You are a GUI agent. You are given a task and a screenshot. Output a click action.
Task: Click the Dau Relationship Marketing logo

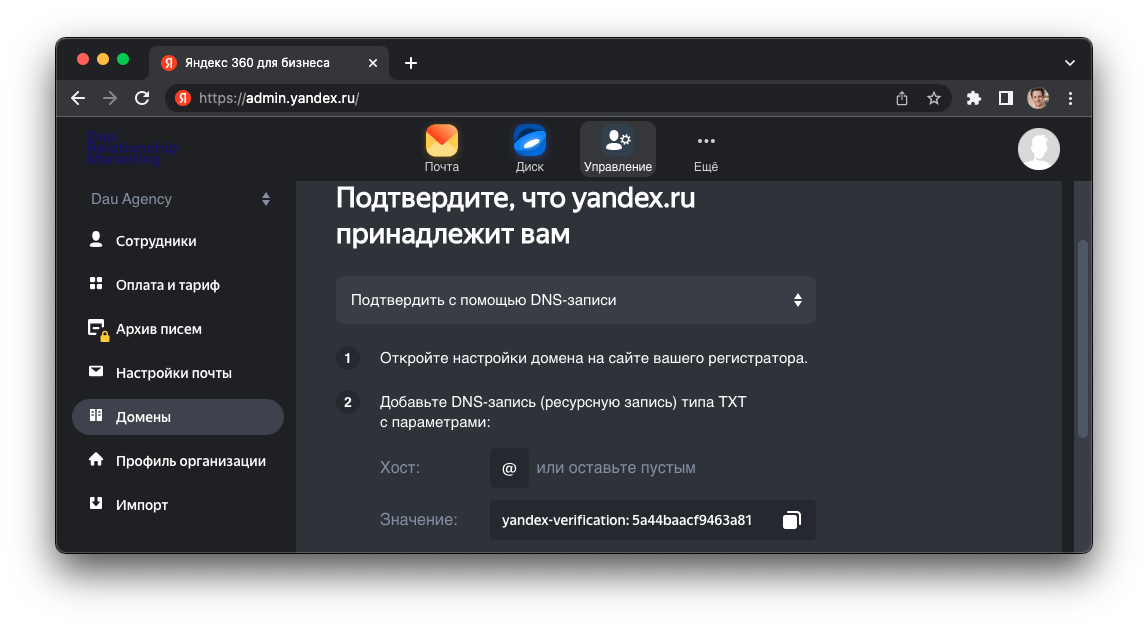[x=132, y=148]
